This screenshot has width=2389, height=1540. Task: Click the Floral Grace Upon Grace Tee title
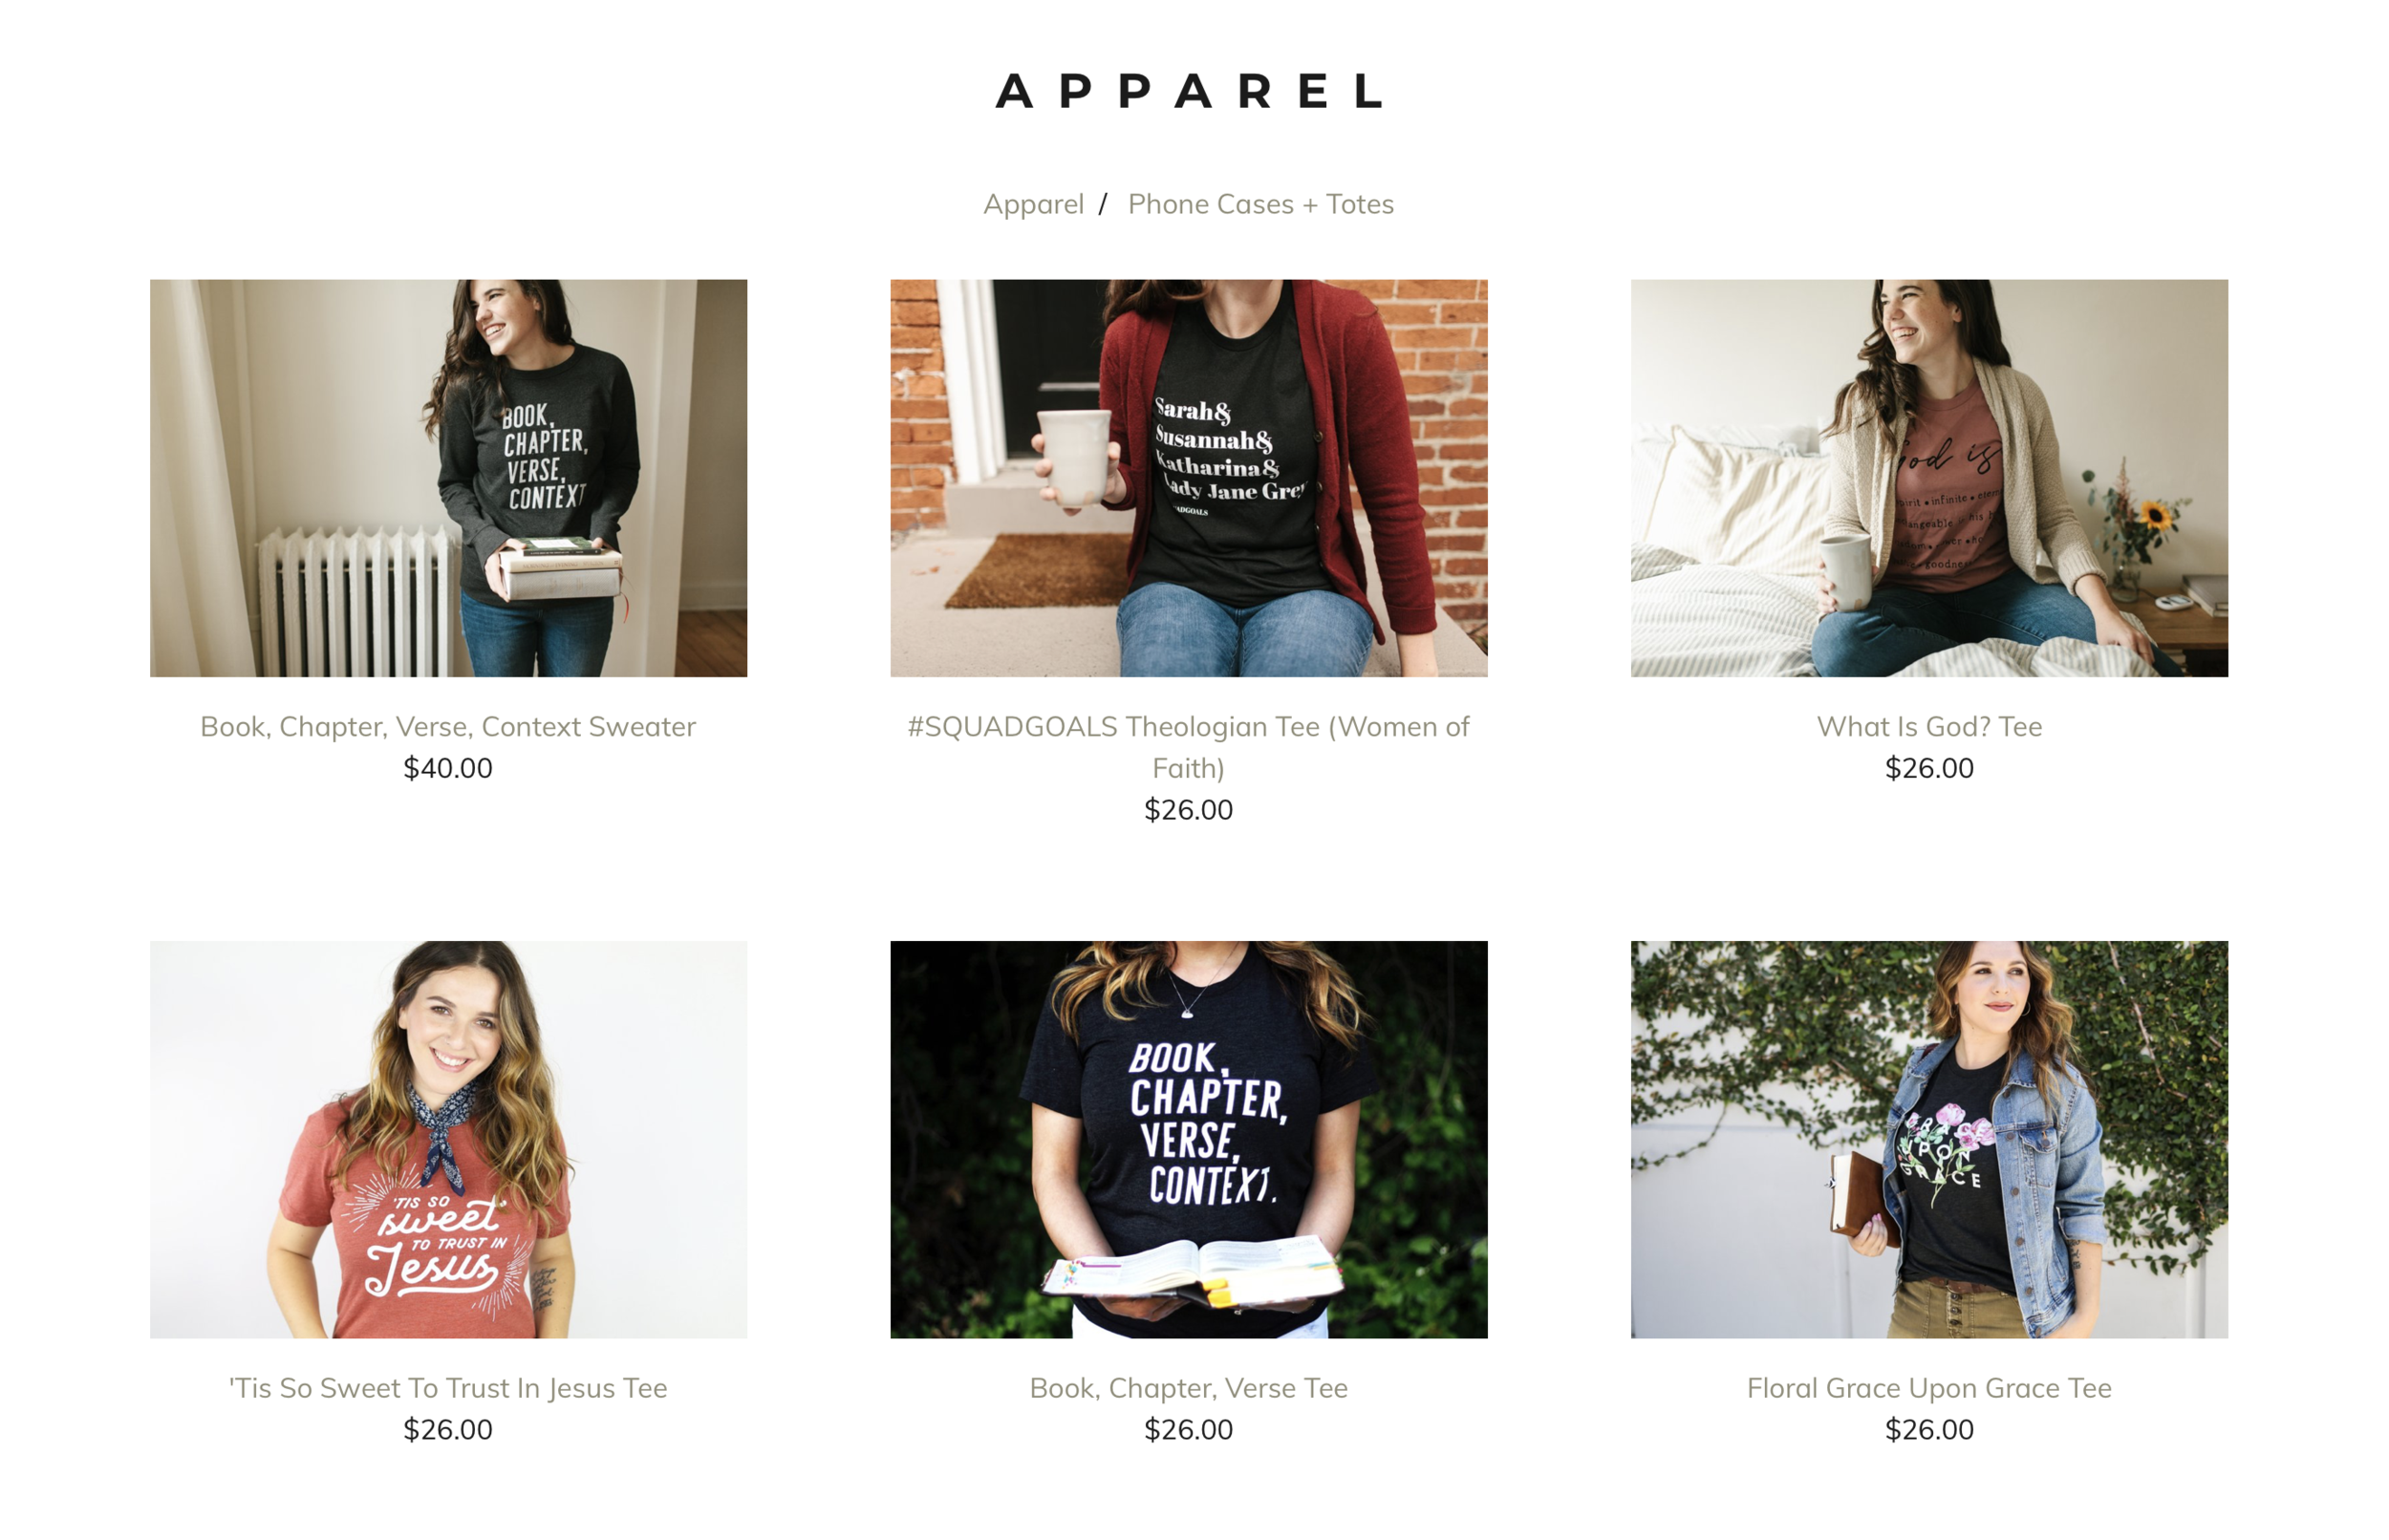[1929, 1388]
